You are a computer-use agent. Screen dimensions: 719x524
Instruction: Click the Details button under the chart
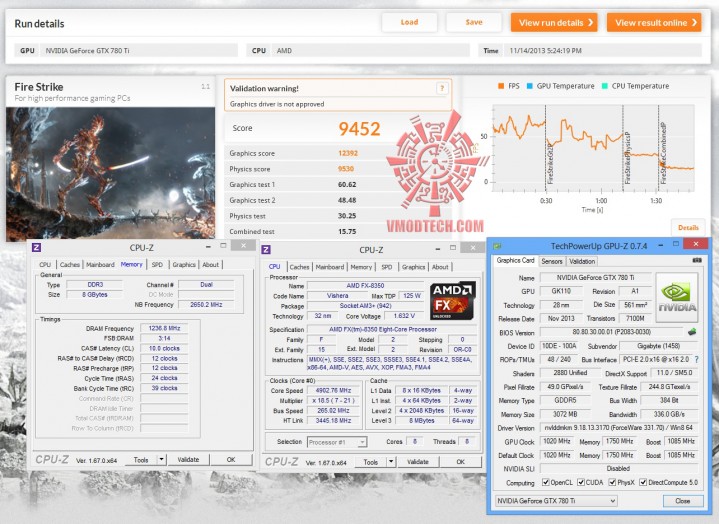(x=688, y=227)
